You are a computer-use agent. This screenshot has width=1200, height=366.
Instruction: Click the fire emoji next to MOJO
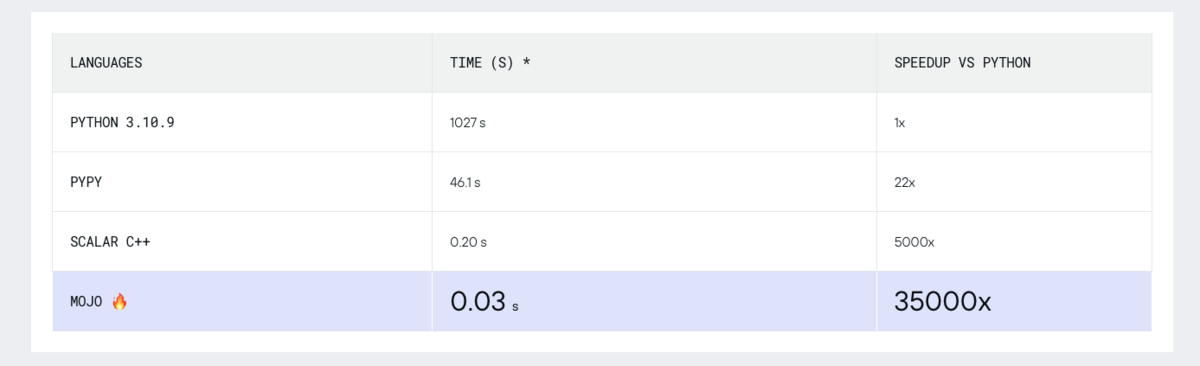point(120,302)
